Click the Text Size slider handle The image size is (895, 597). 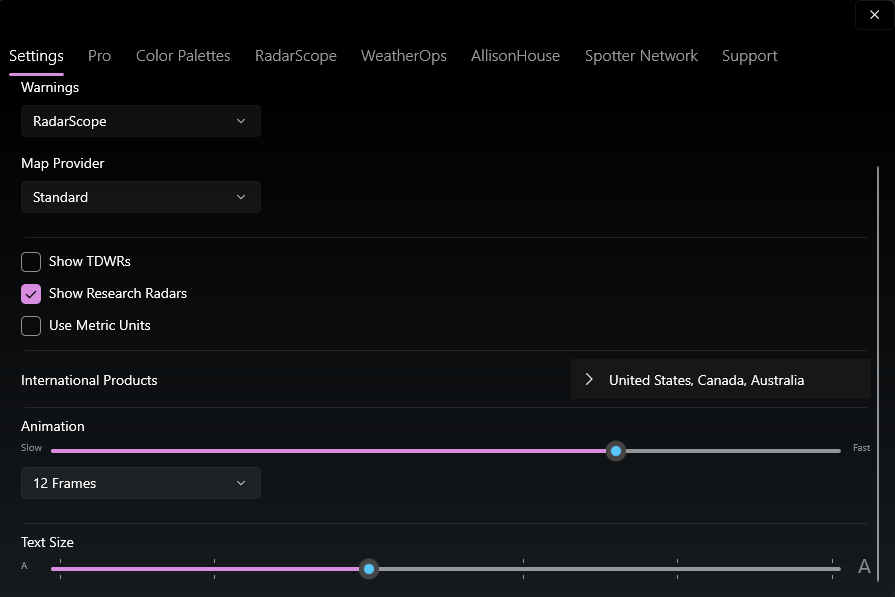click(x=369, y=569)
